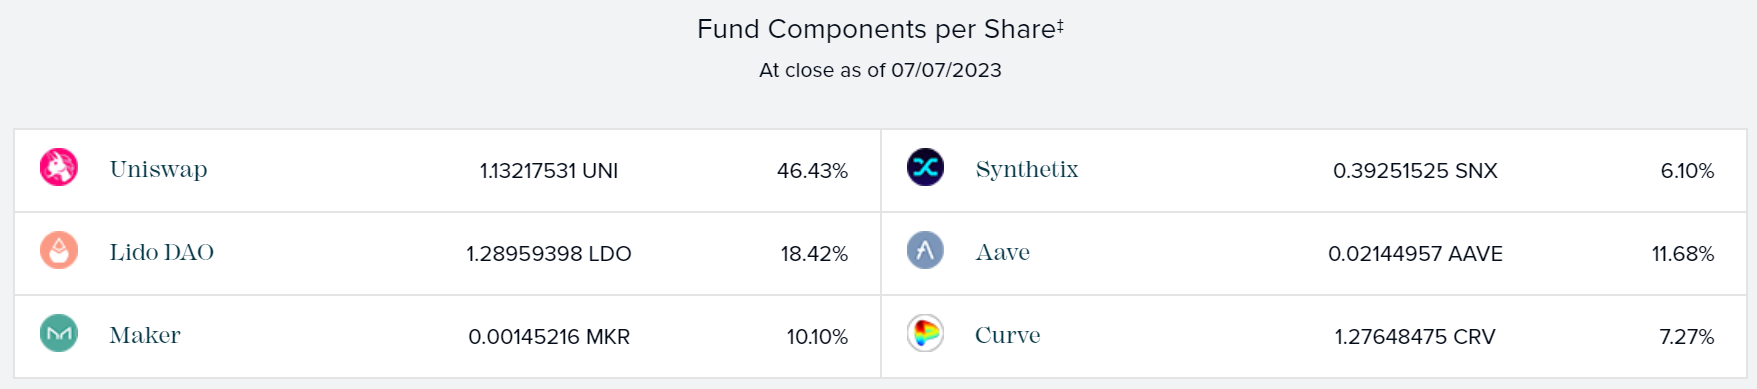Click the green Maker logo icon
The height and width of the screenshot is (389, 1757).
pos(59,333)
